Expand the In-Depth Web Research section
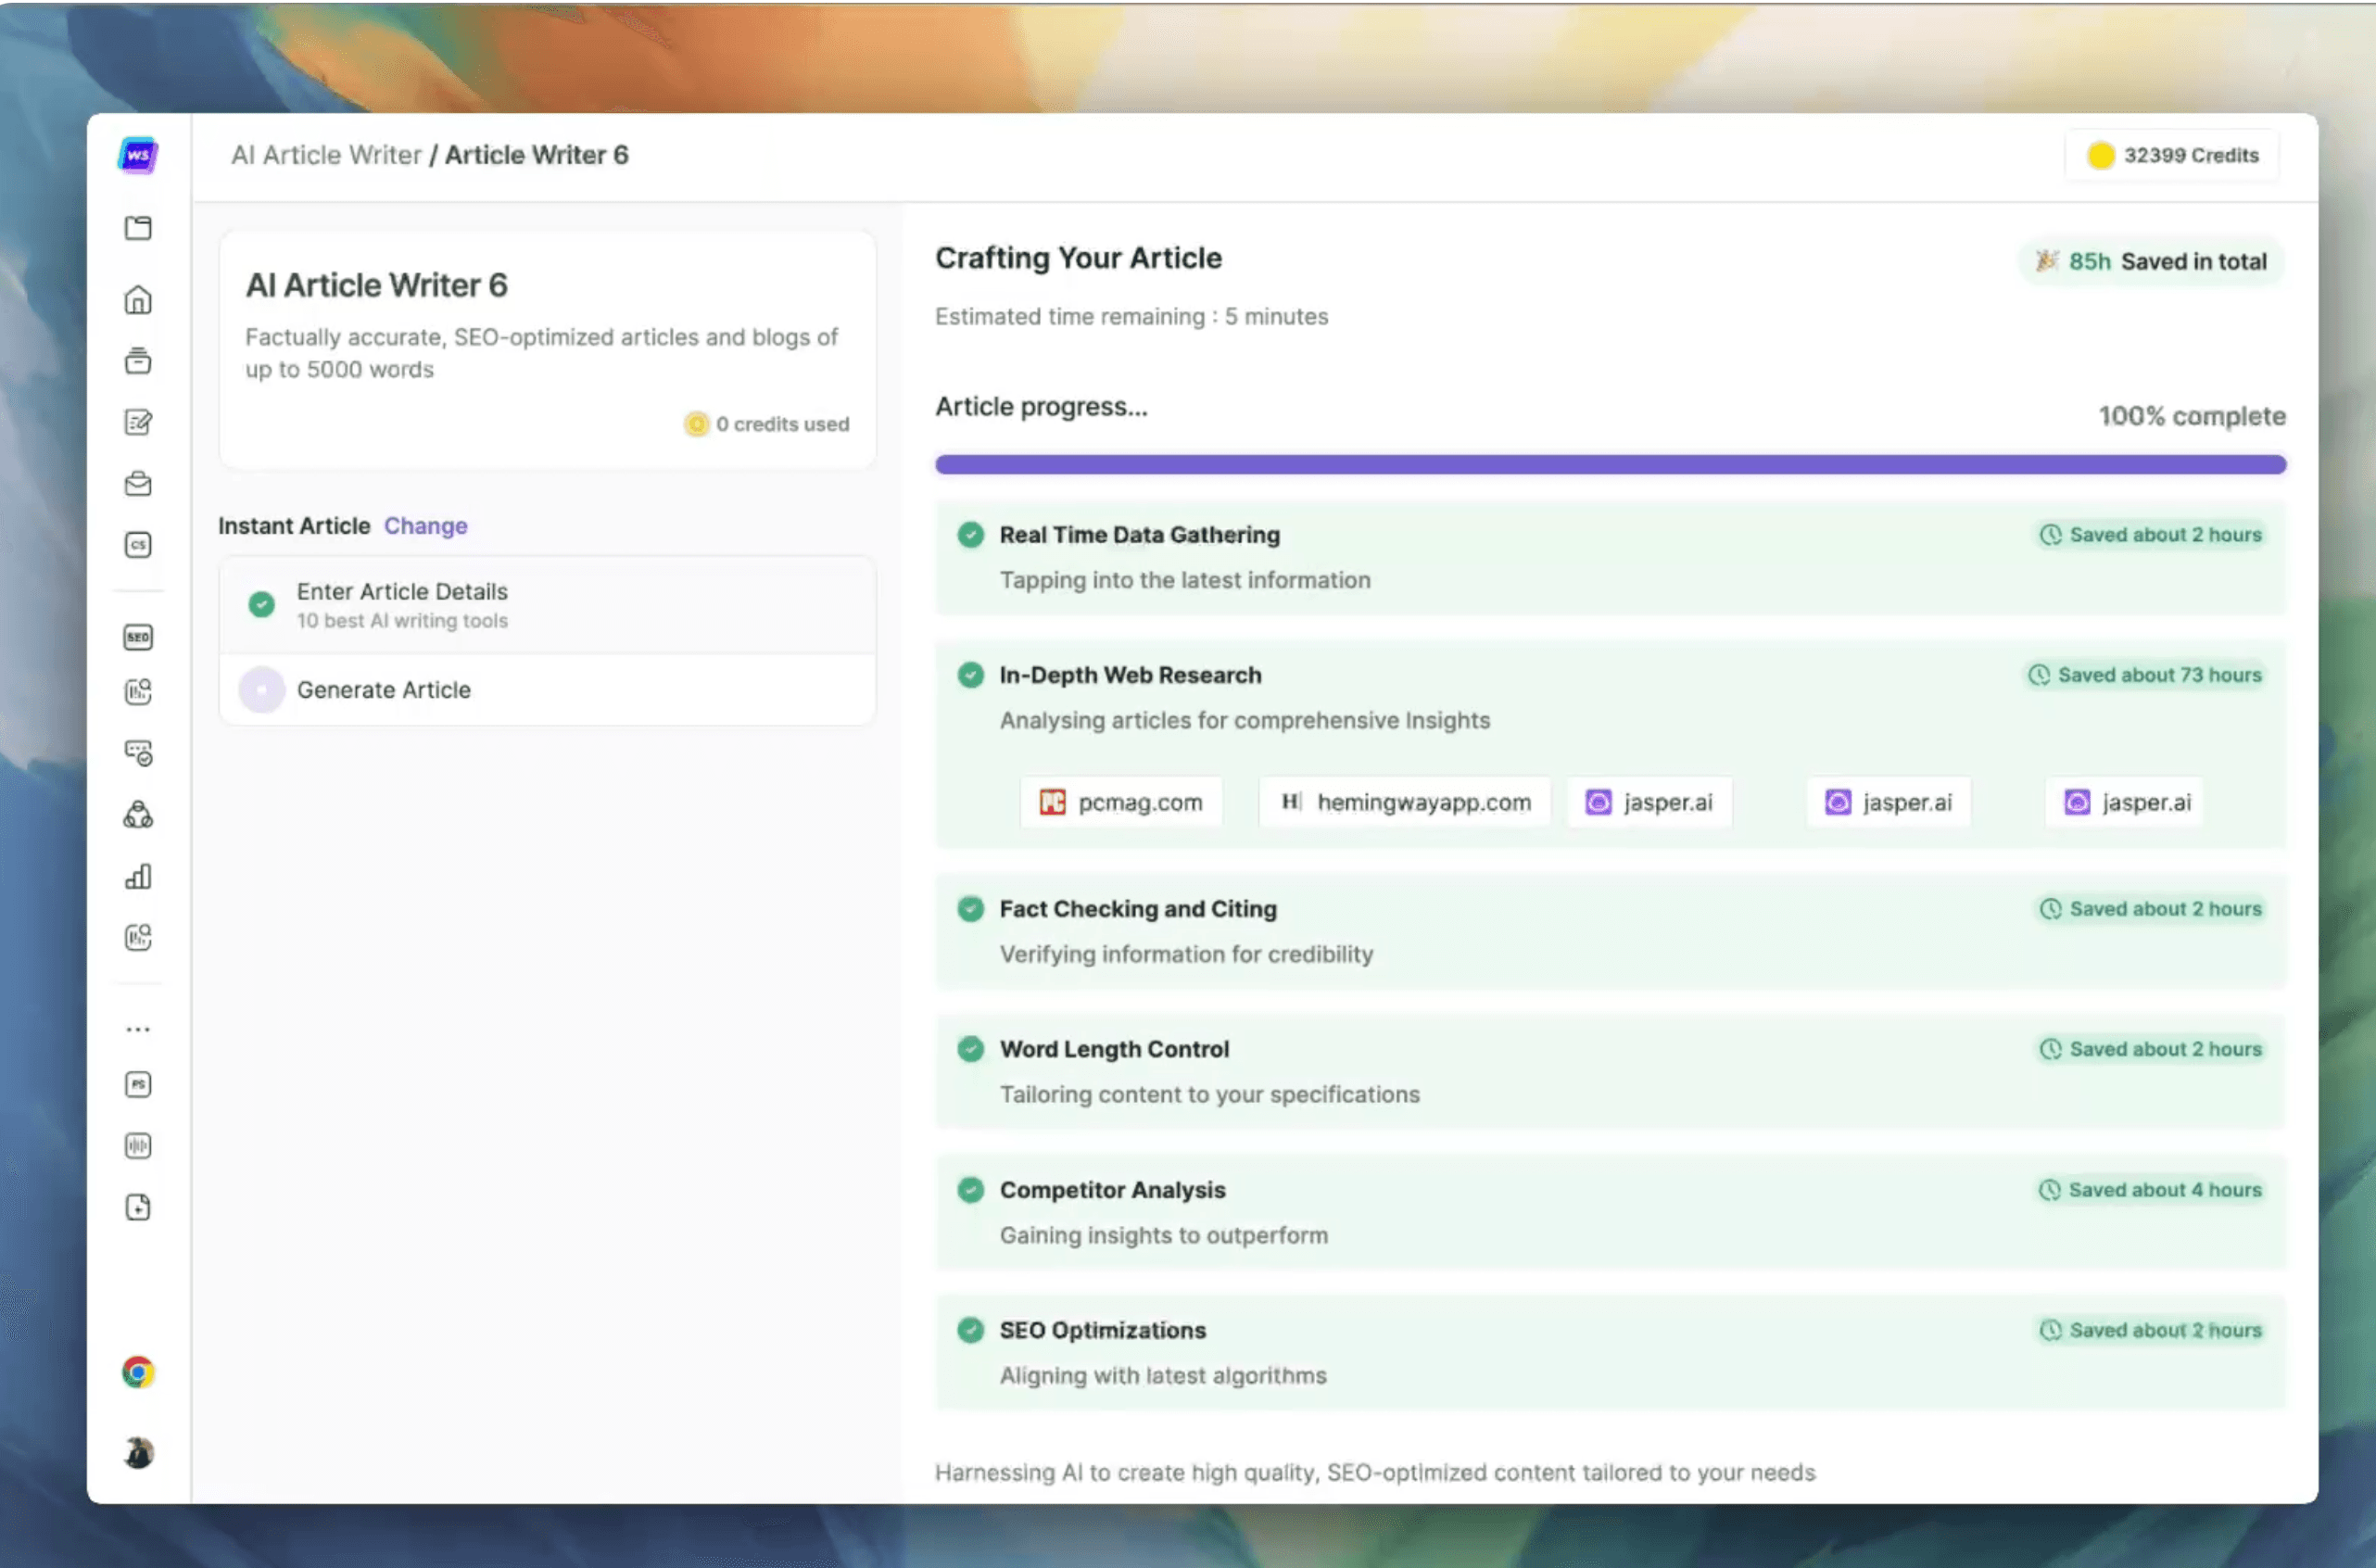 1130,675
